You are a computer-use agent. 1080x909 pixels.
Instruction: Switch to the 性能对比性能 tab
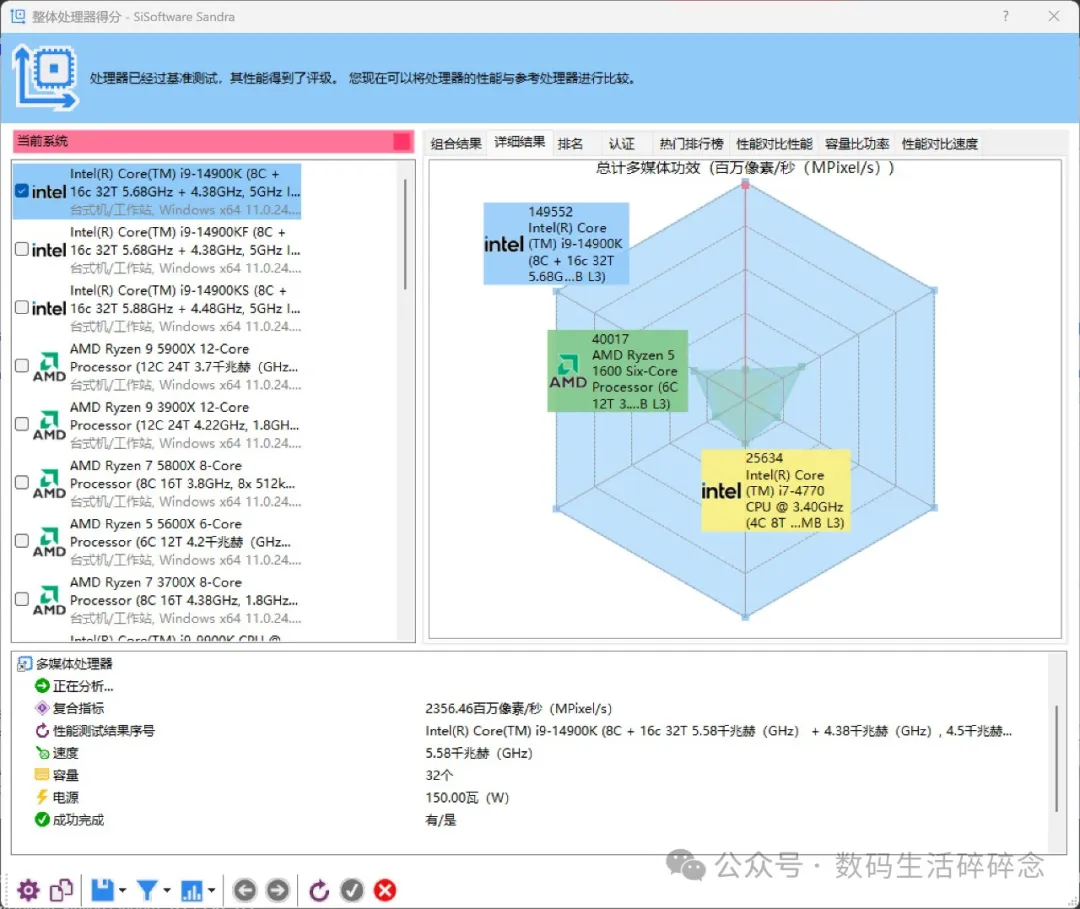tap(774, 143)
